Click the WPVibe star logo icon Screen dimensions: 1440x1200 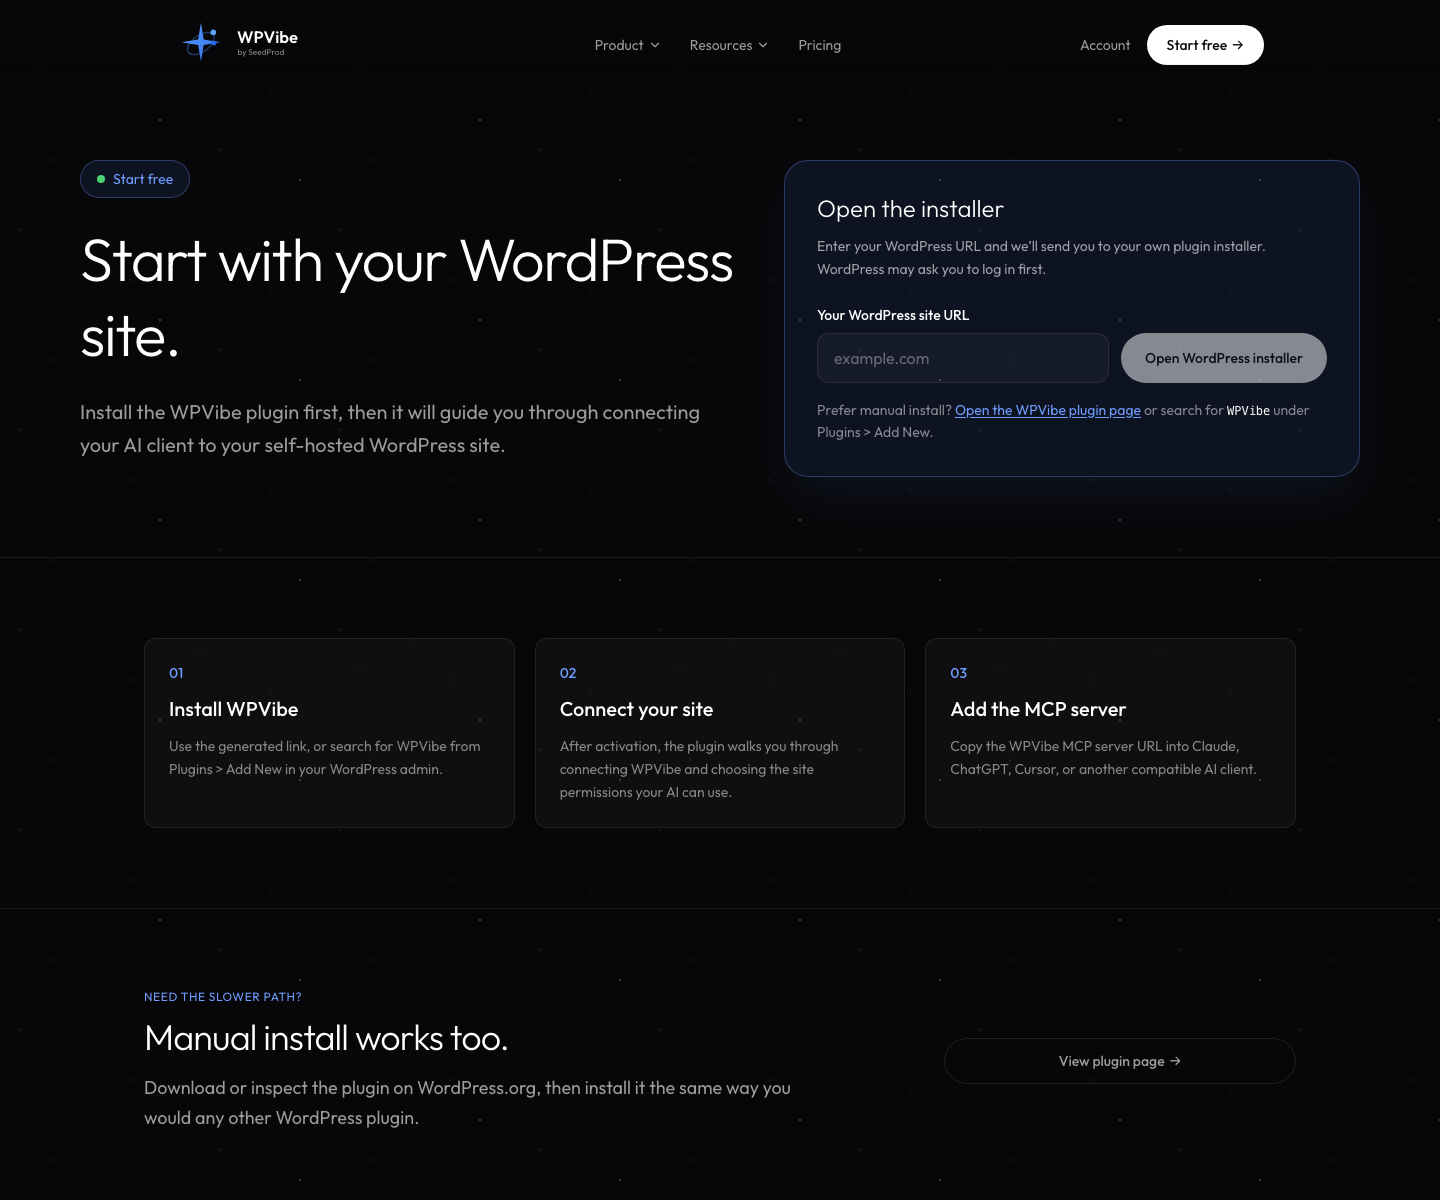[x=201, y=42]
